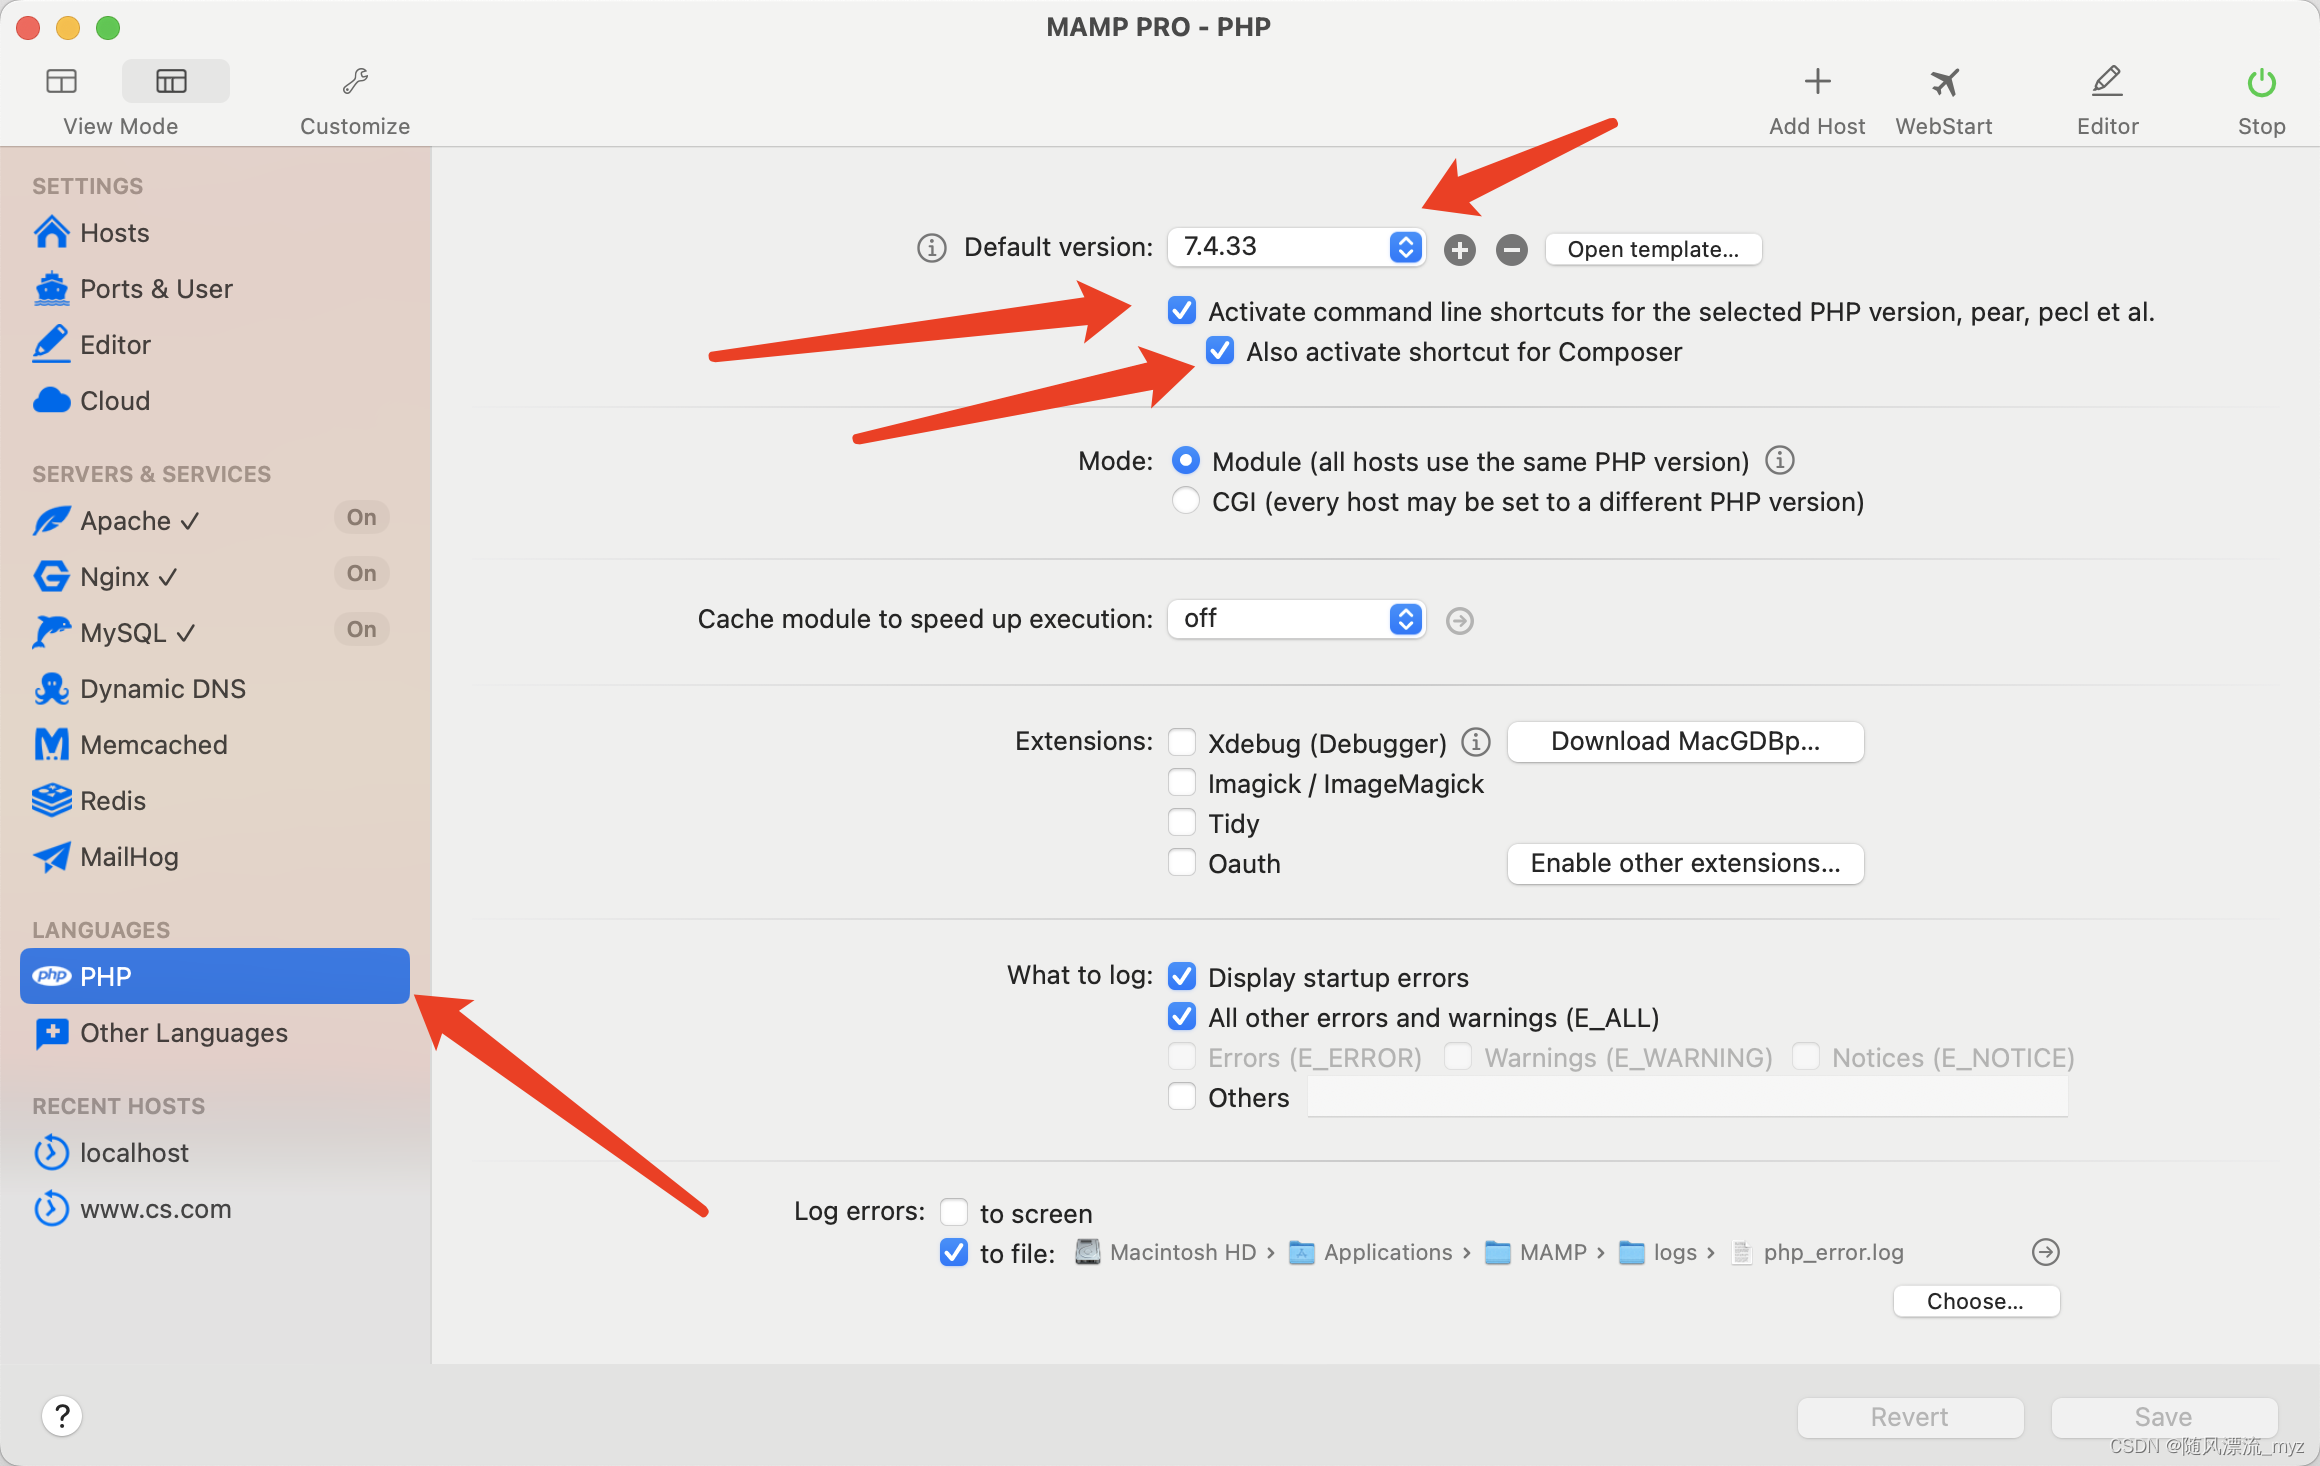The image size is (2320, 1466).
Task: Click the Others log text field
Action: click(1686, 1098)
